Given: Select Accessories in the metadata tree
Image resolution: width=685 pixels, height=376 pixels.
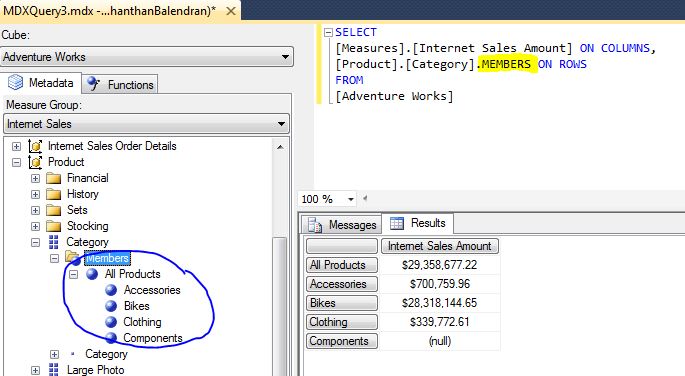Looking at the screenshot, I should pos(152,290).
